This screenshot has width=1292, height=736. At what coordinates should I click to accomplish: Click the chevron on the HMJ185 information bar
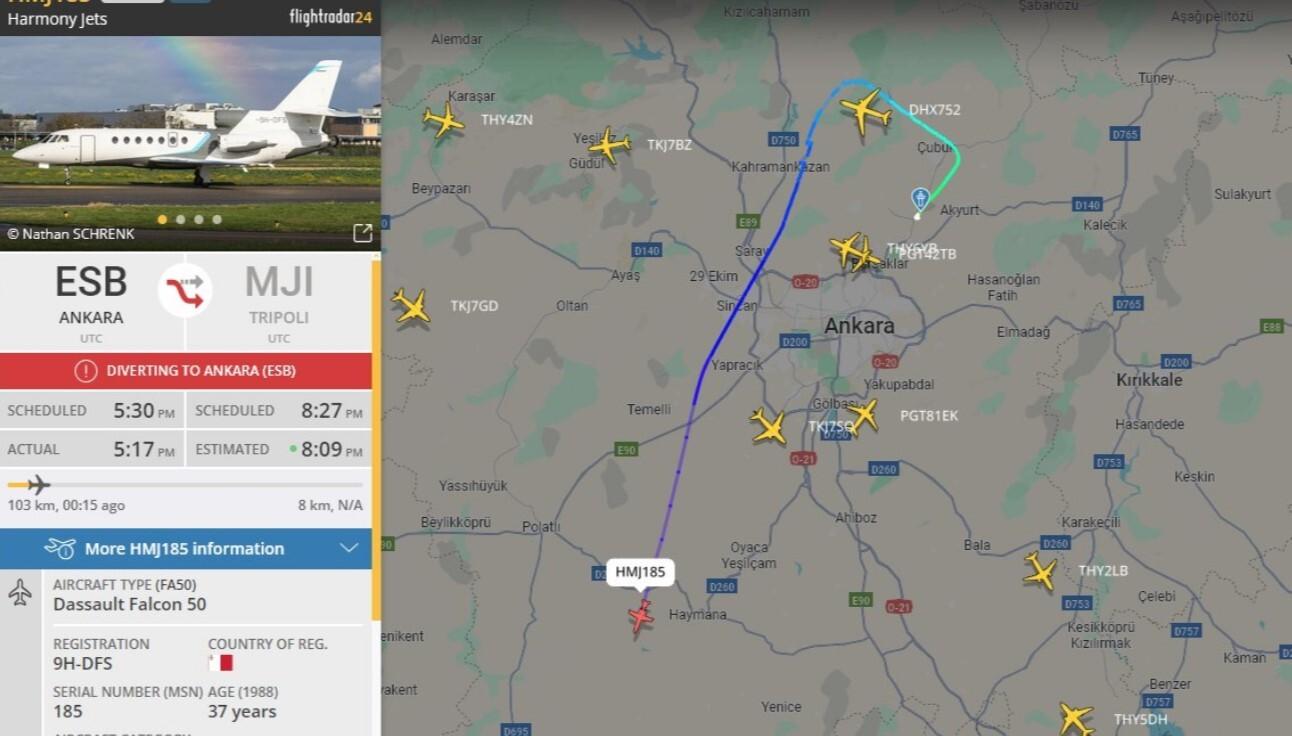point(349,548)
